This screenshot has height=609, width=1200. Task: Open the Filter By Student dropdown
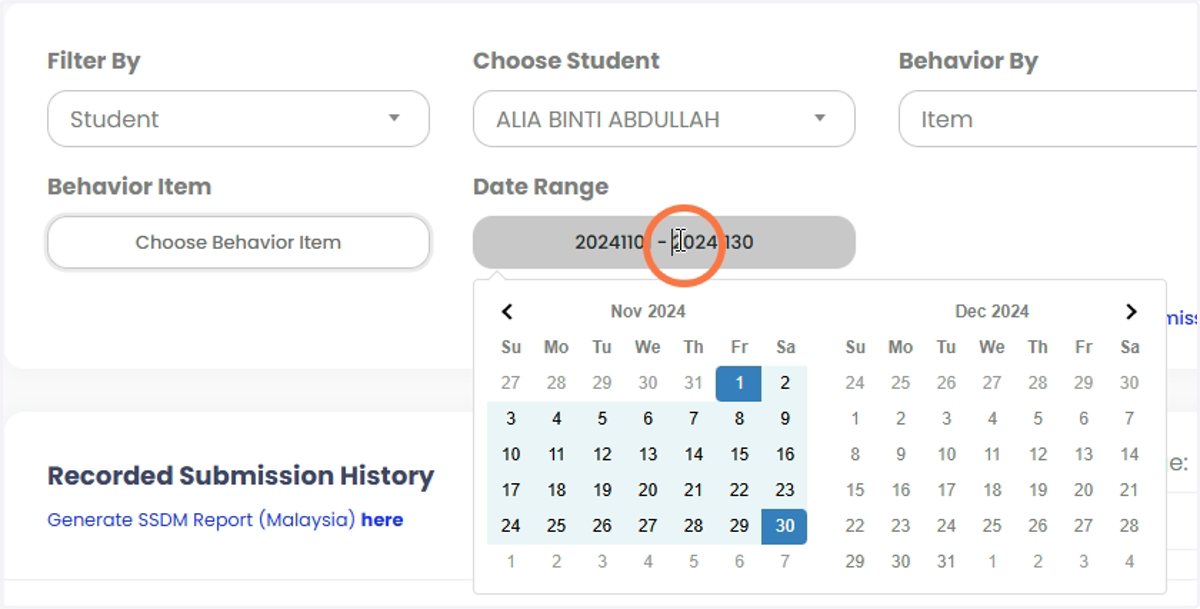[238, 119]
